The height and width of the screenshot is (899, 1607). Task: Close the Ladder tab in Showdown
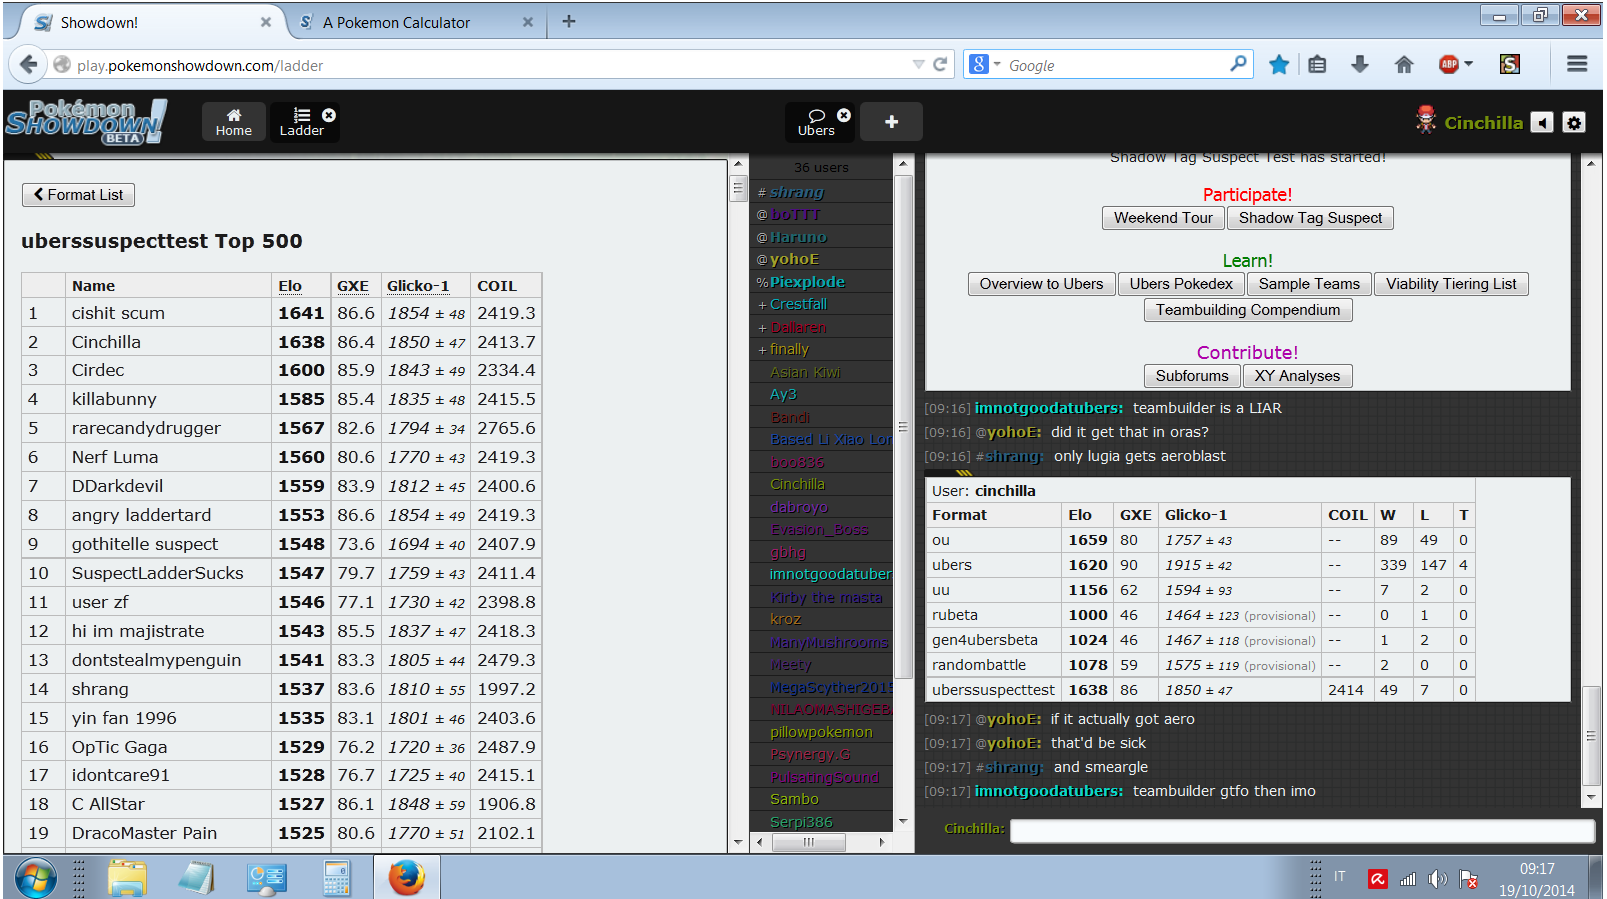click(x=329, y=115)
